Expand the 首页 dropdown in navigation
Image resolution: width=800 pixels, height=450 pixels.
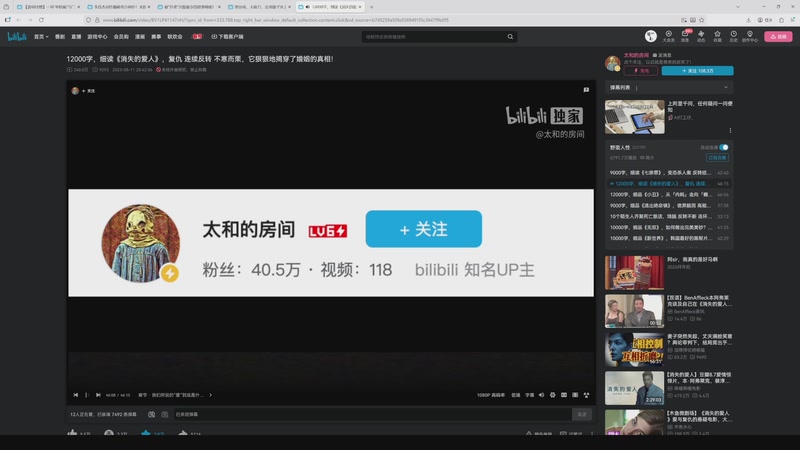[x=41, y=37]
